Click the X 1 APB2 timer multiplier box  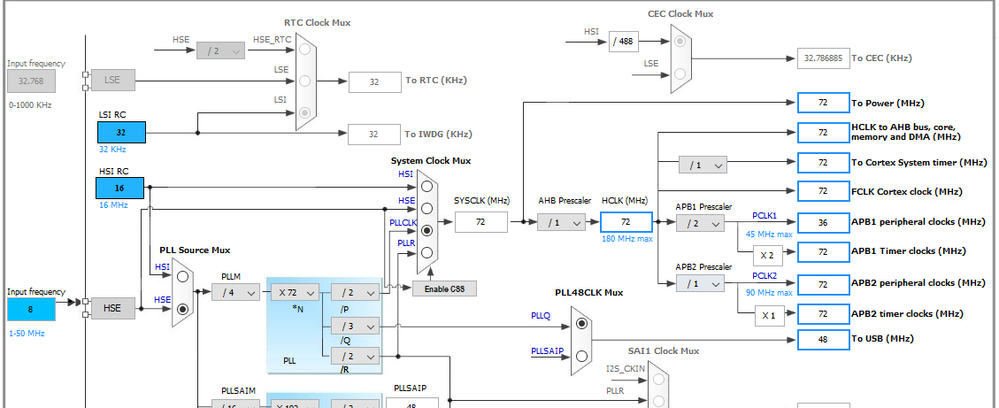point(770,316)
